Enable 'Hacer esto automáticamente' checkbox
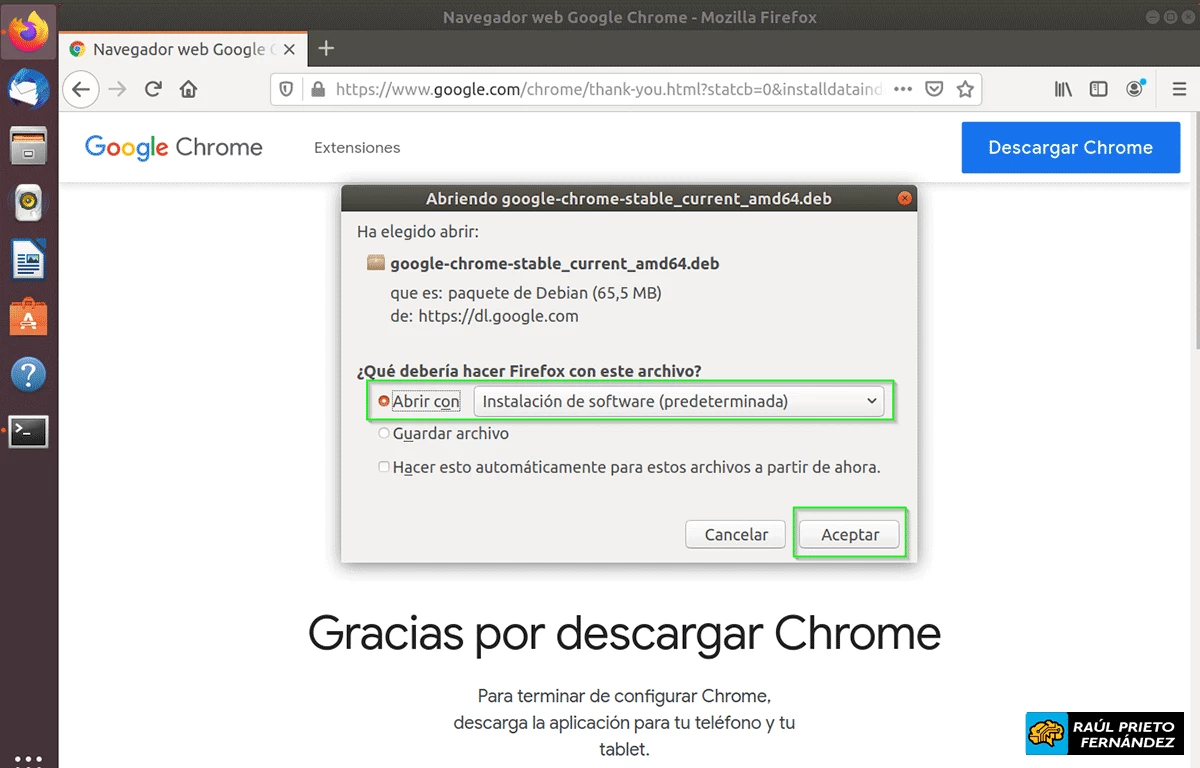The height and width of the screenshot is (768, 1200). [384, 466]
